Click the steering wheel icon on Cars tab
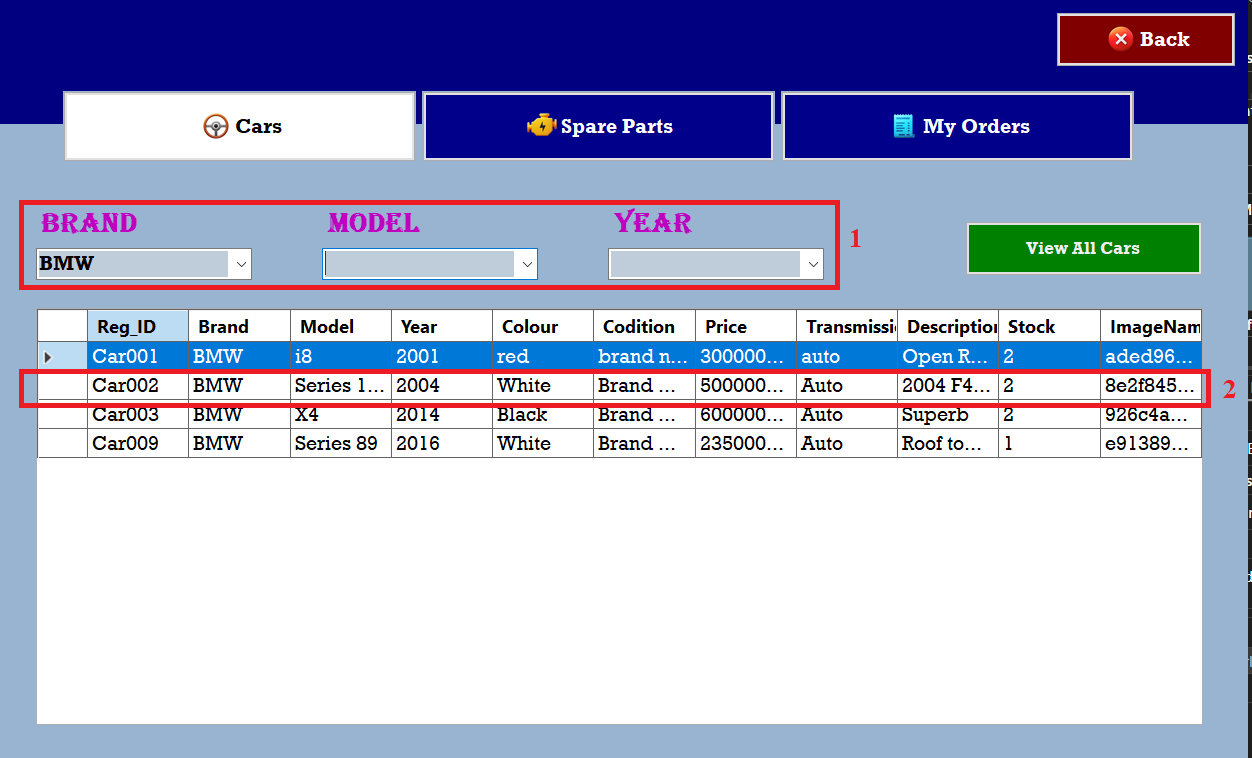The image size is (1252, 758). [215, 126]
